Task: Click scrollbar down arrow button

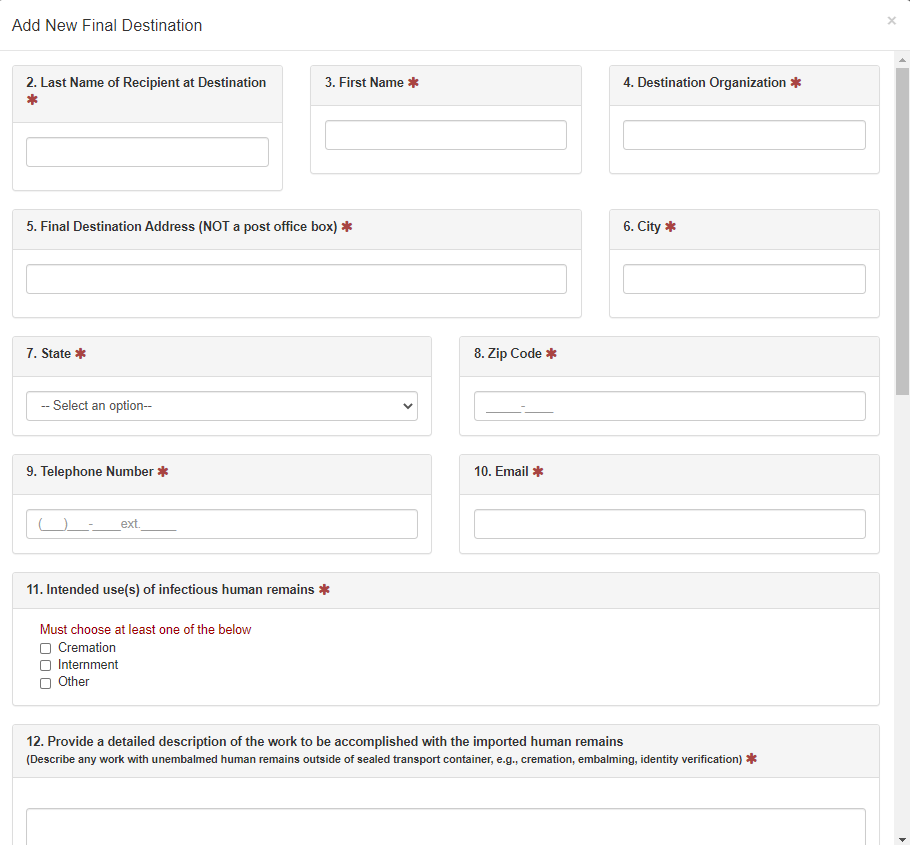Action: coord(902,838)
